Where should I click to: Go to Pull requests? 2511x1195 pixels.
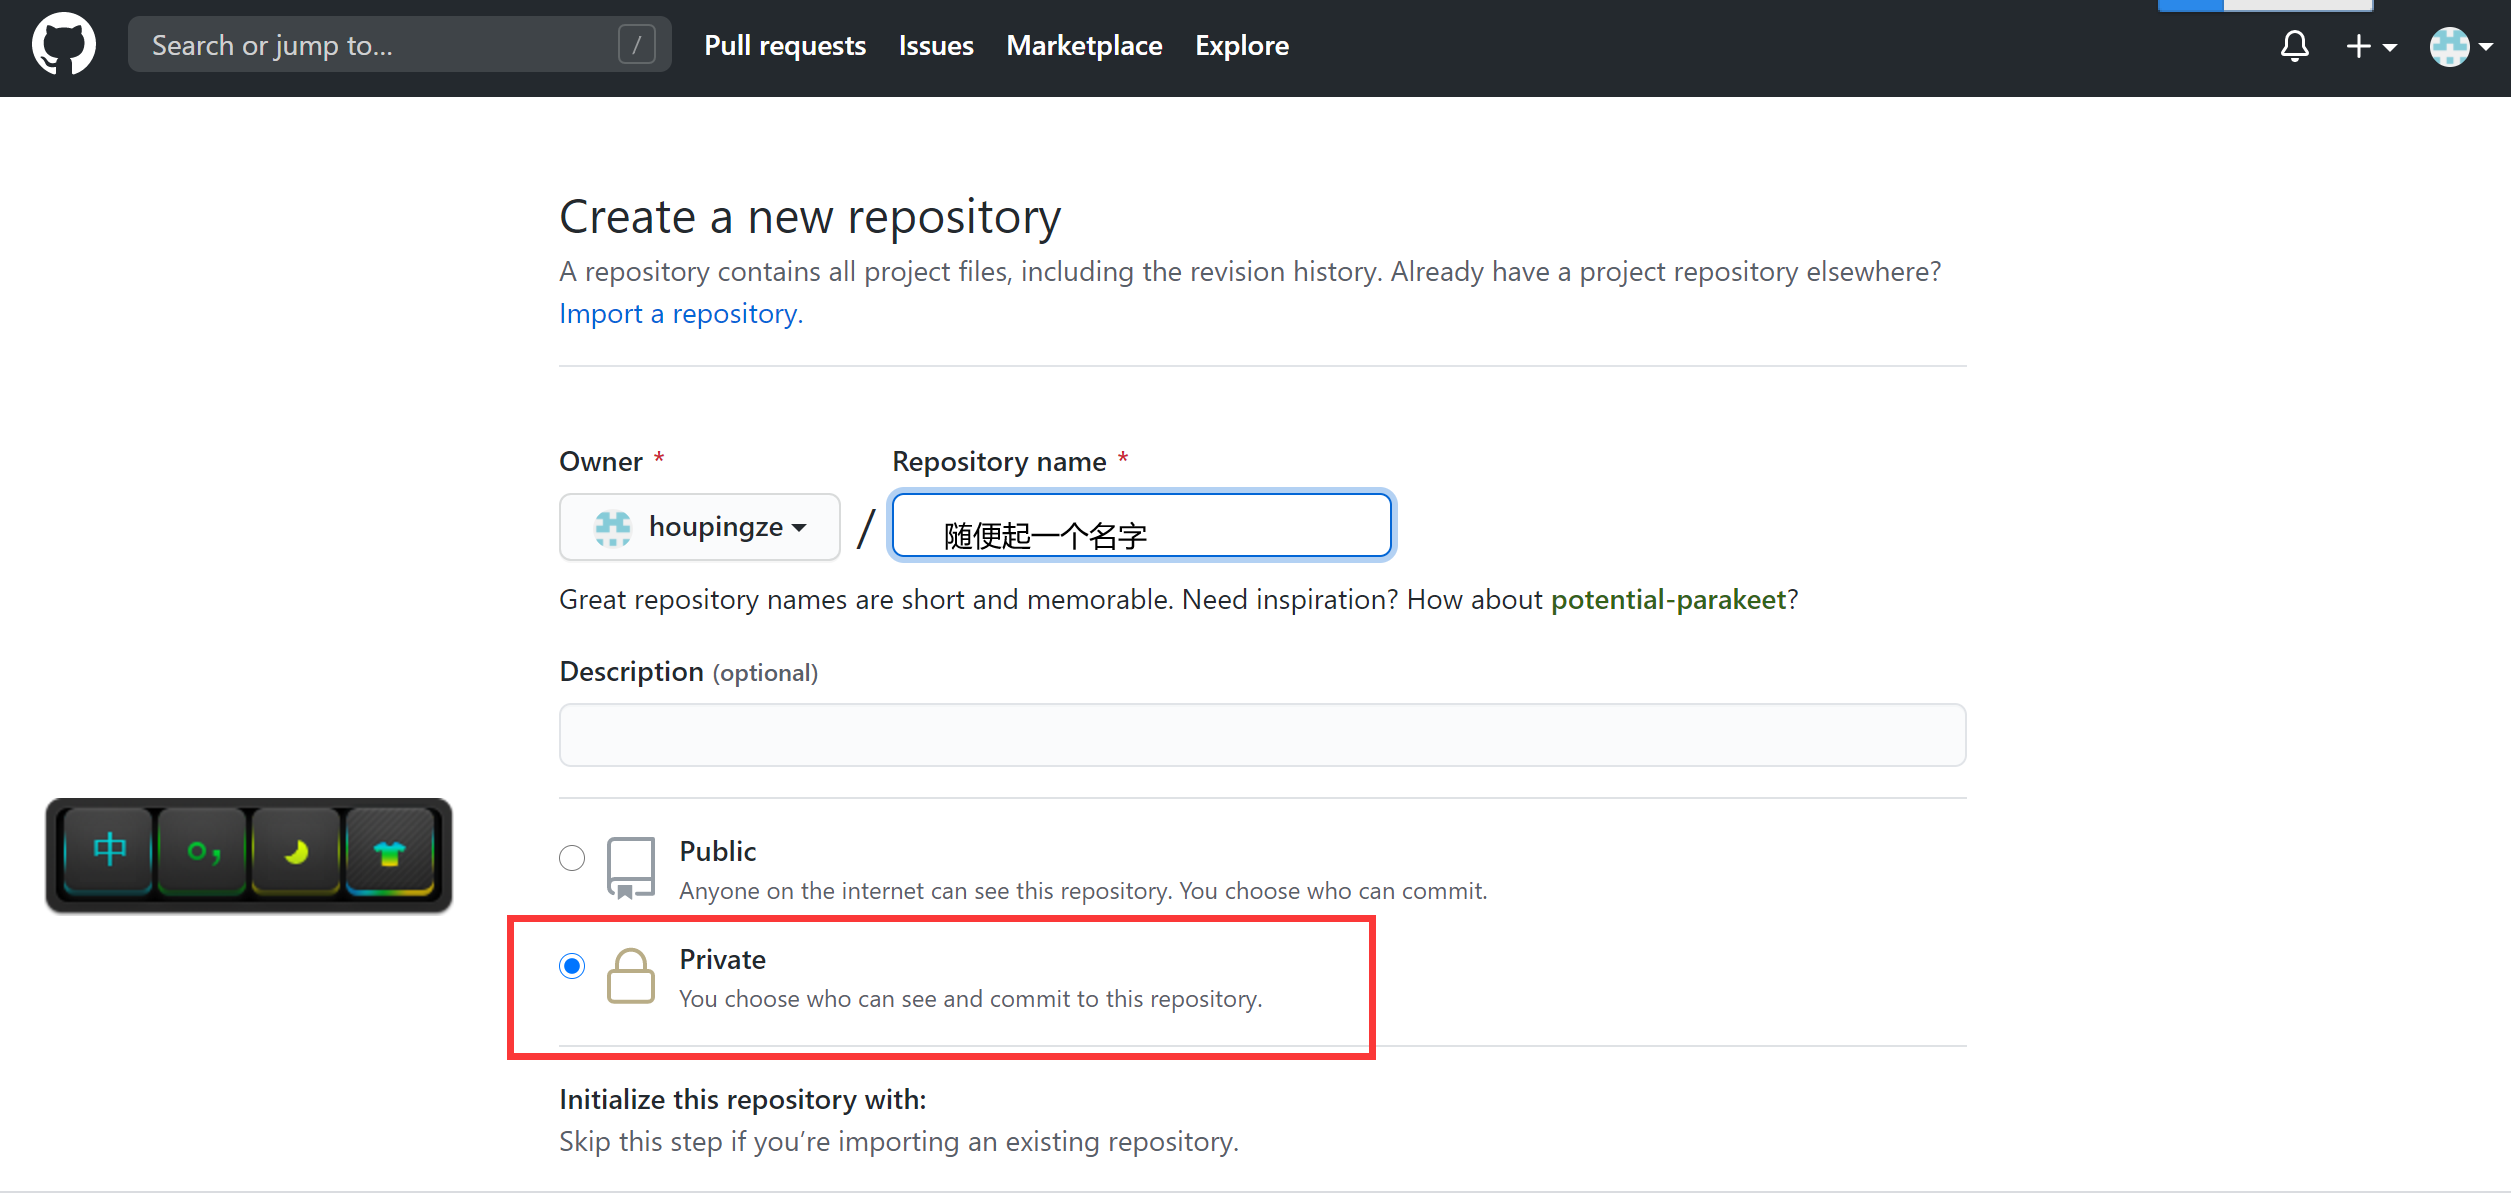784,46
